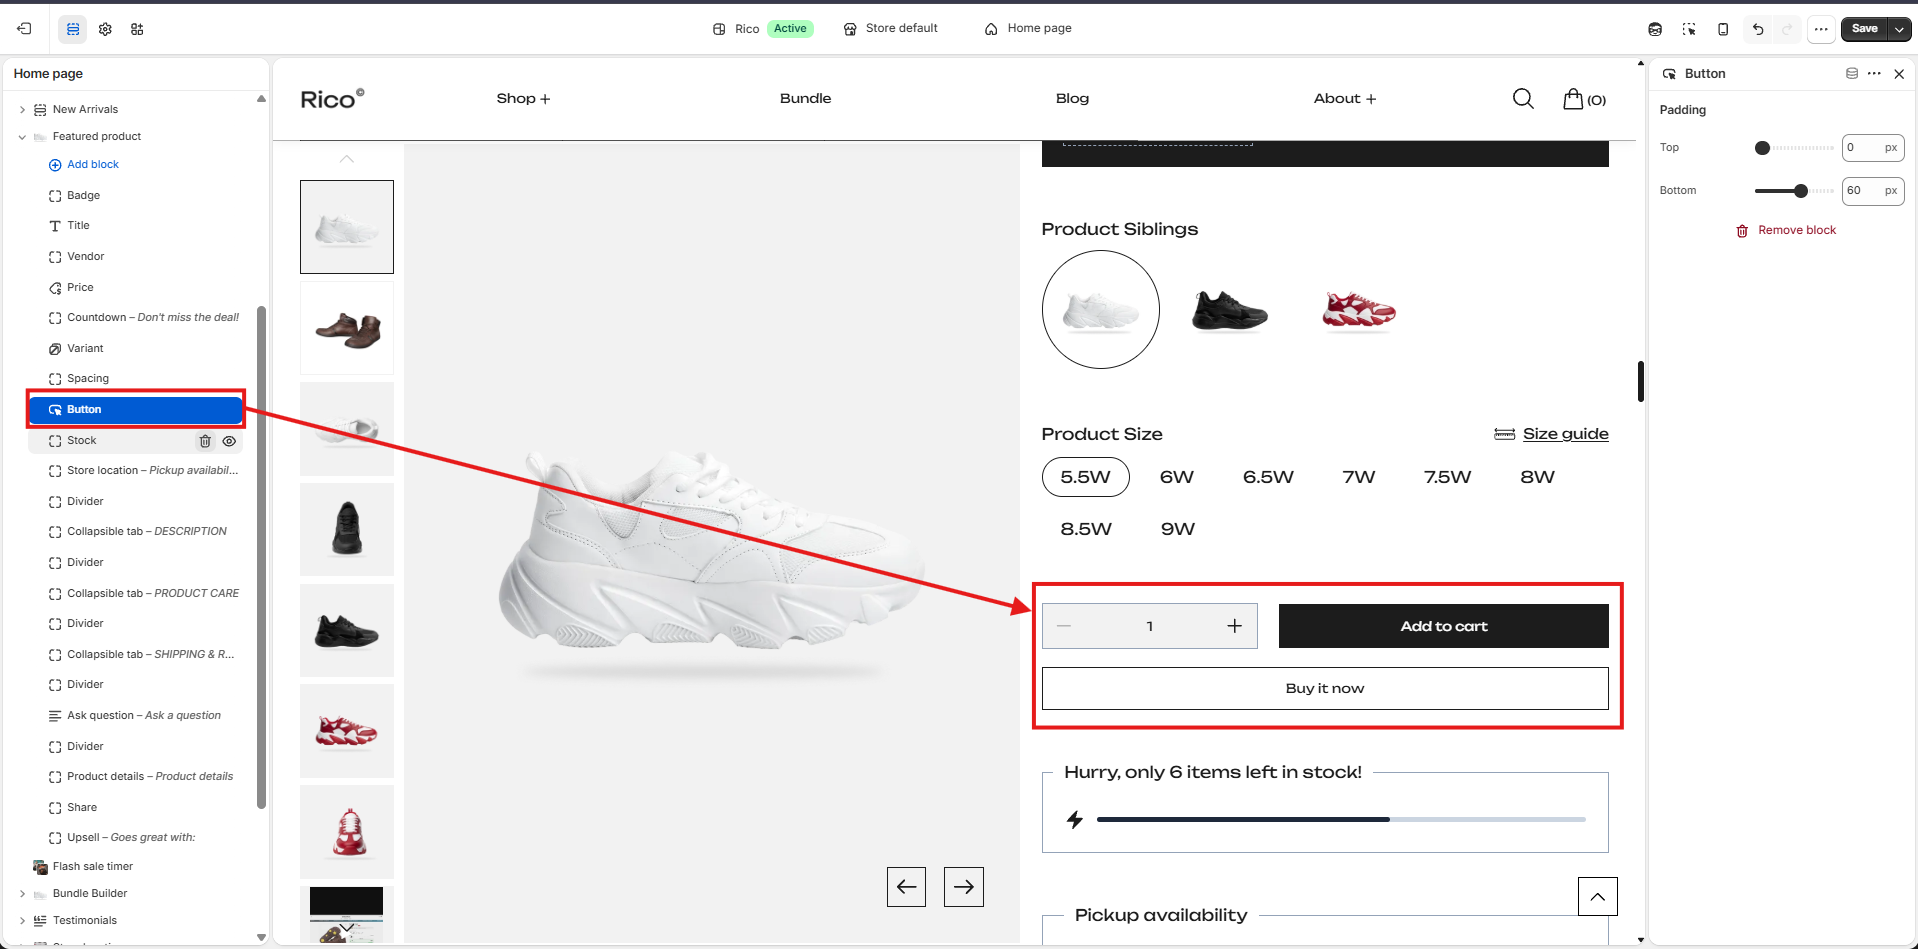Open Button panel ellipsis menu

coord(1874,74)
